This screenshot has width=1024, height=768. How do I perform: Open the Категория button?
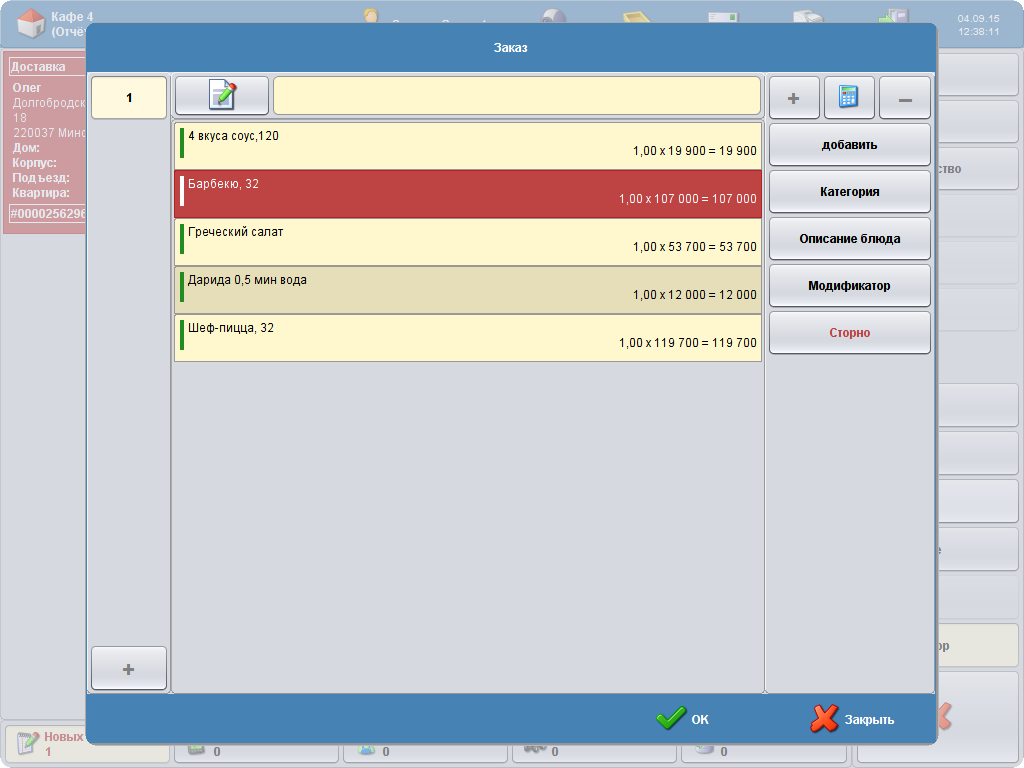tap(849, 191)
